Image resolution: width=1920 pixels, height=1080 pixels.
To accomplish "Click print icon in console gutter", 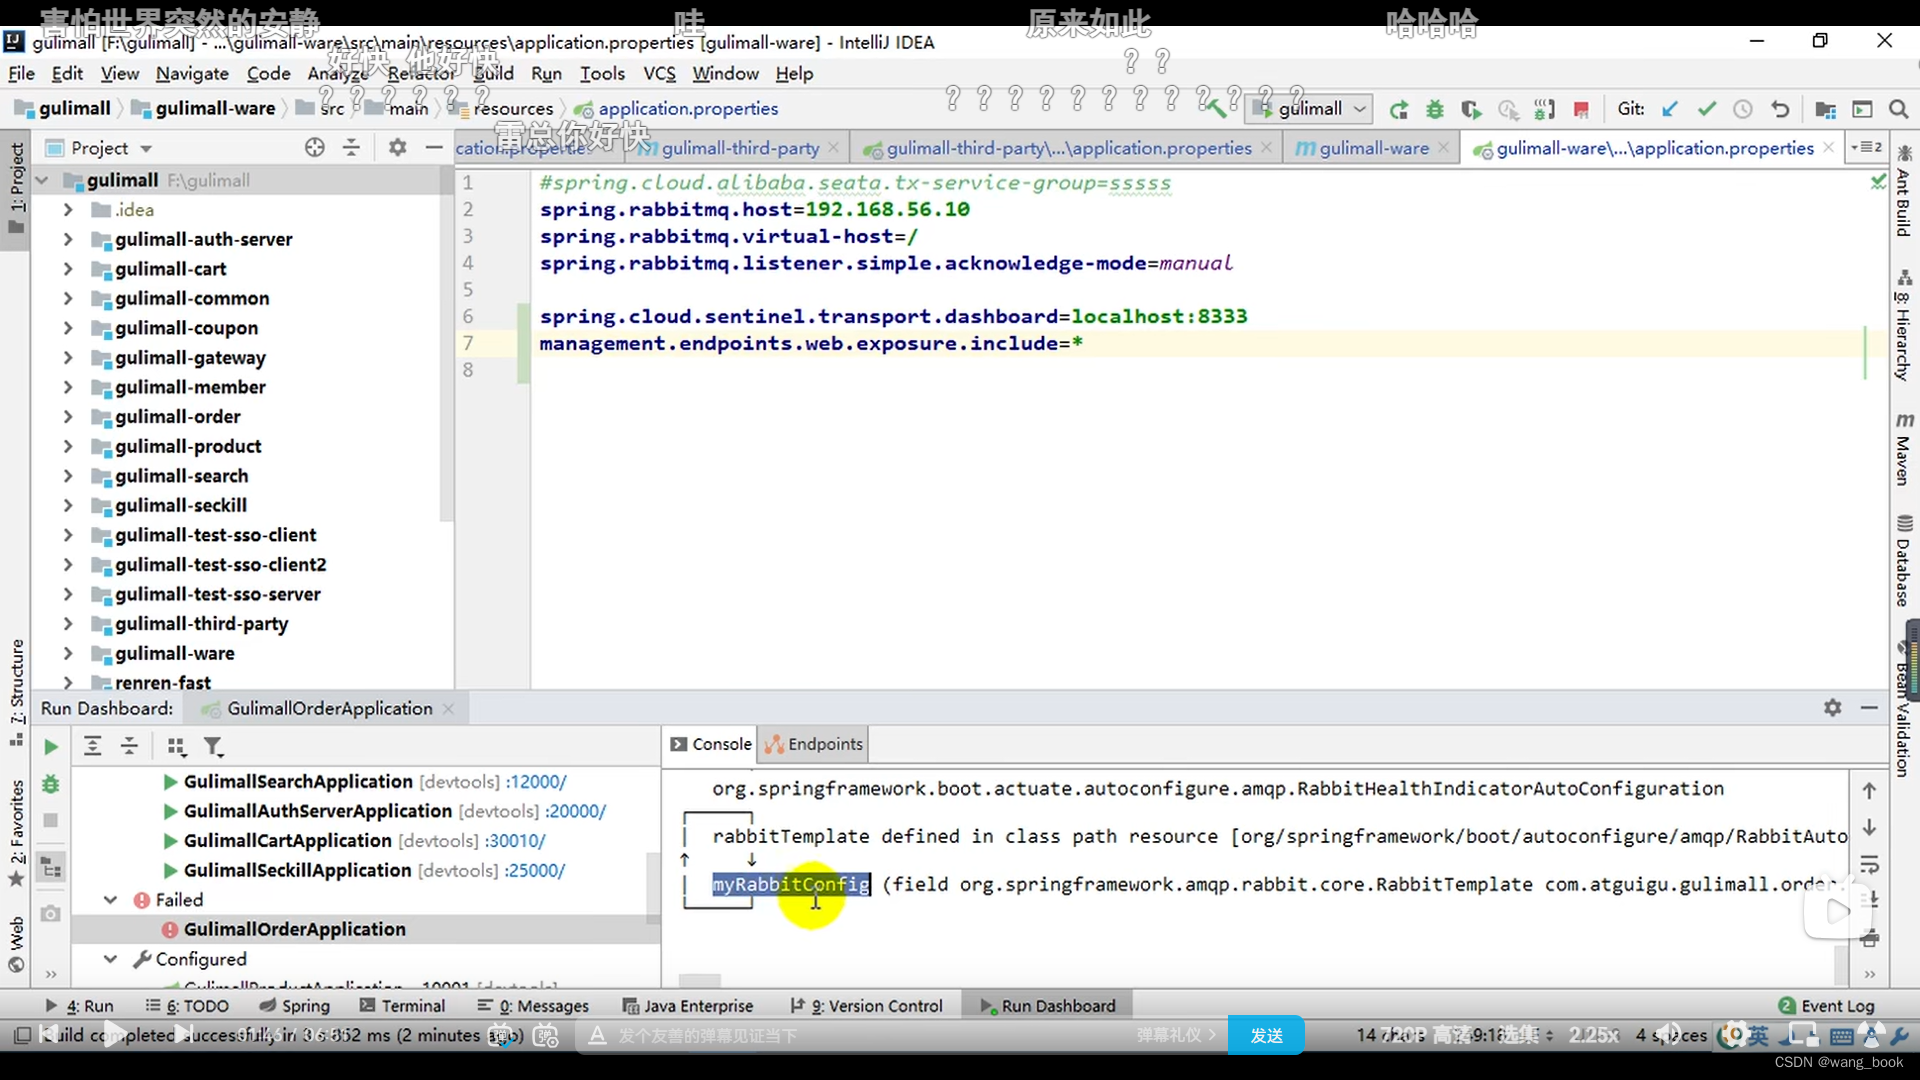I will point(1869,939).
